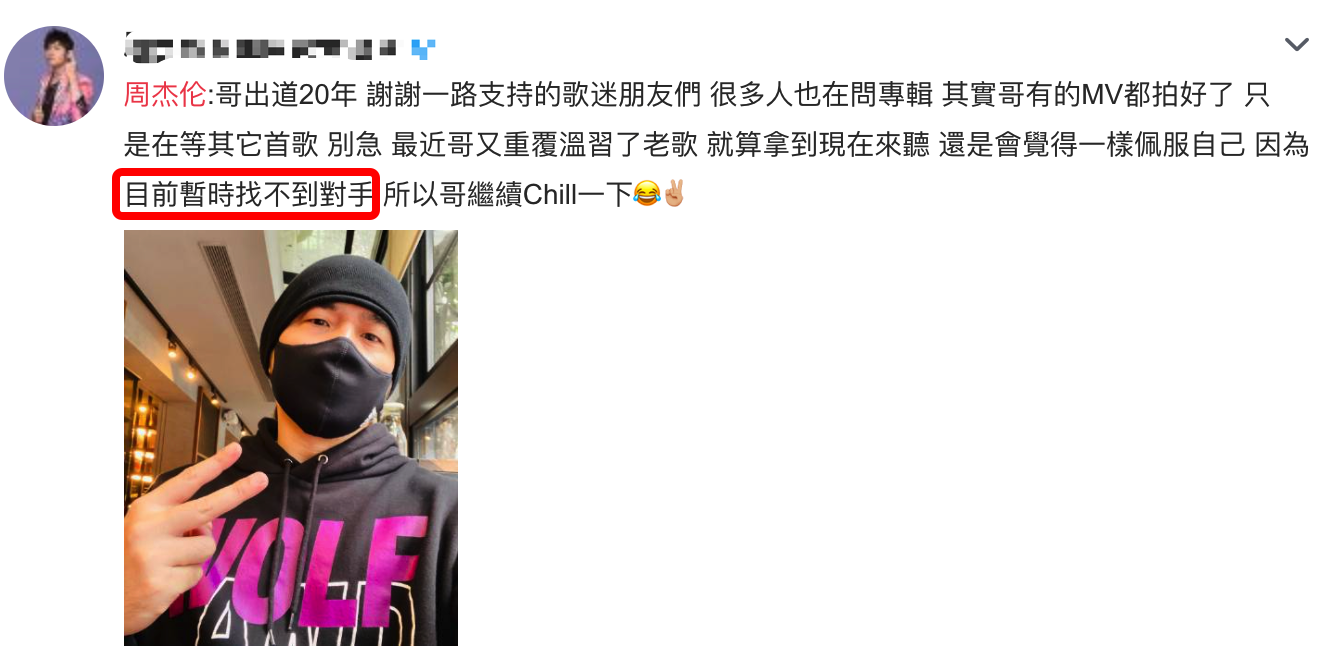Click the word Chill in the post

click(x=550, y=195)
